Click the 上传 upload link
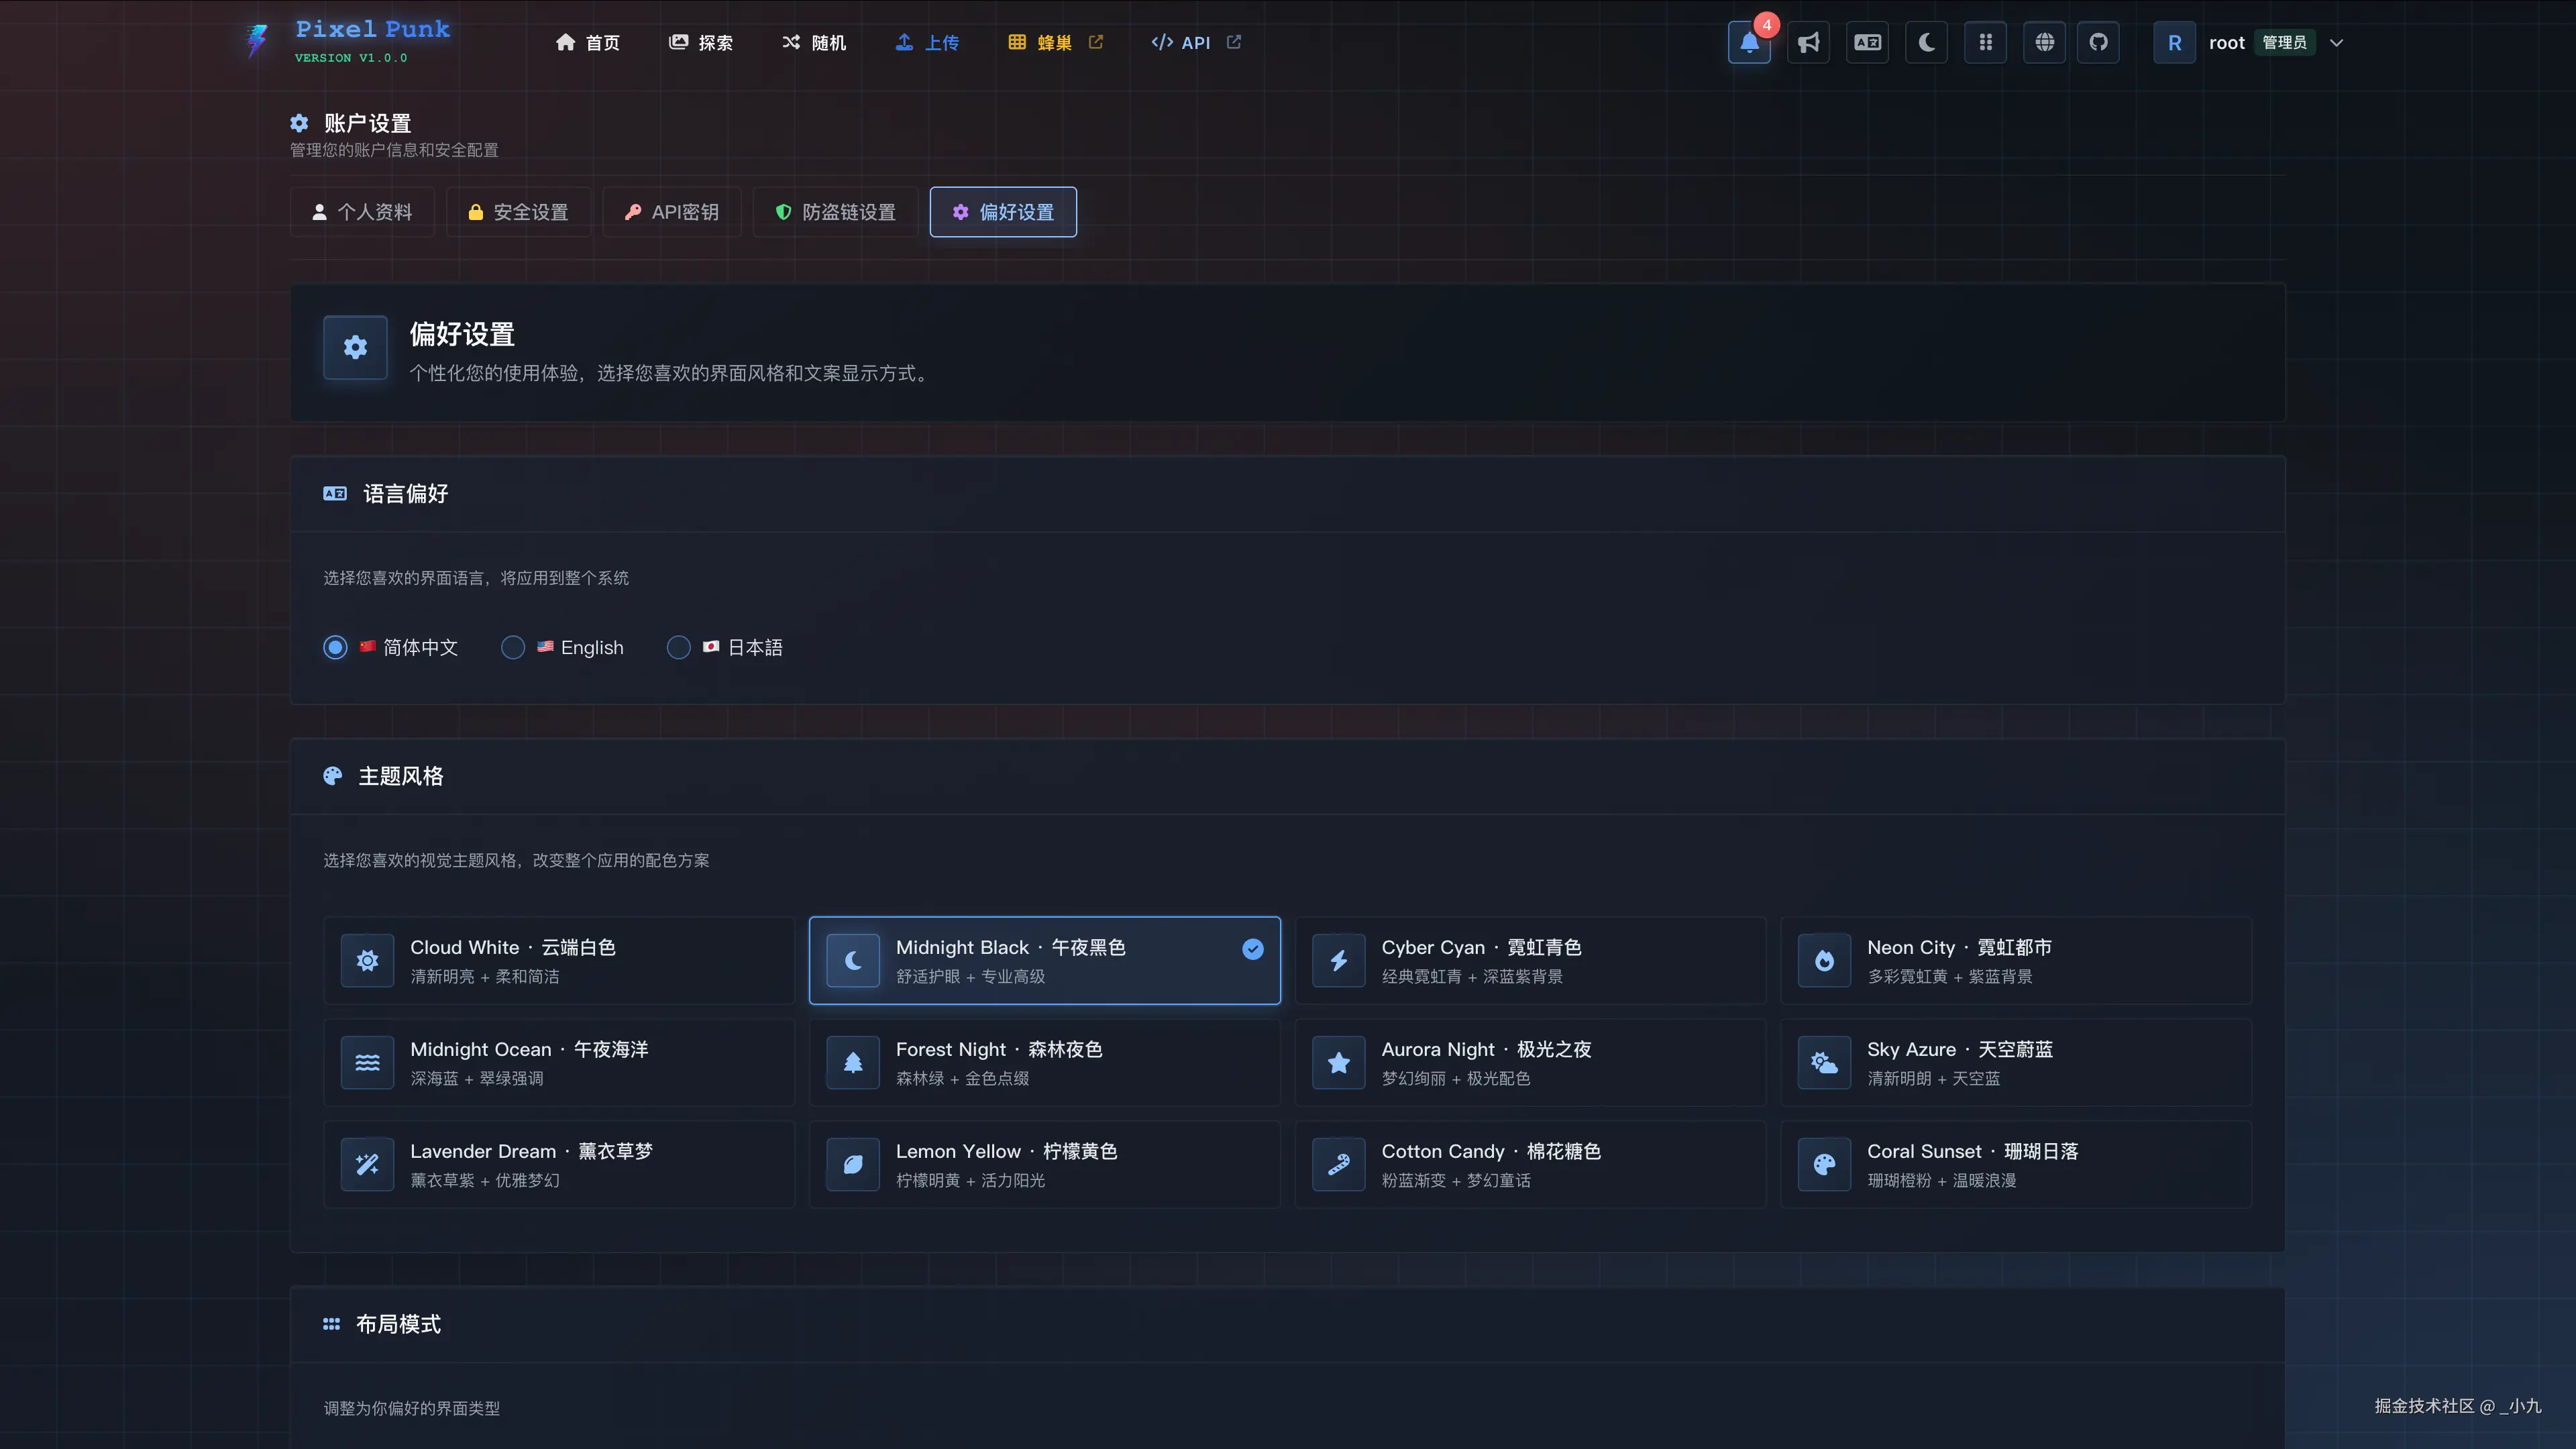 point(927,43)
